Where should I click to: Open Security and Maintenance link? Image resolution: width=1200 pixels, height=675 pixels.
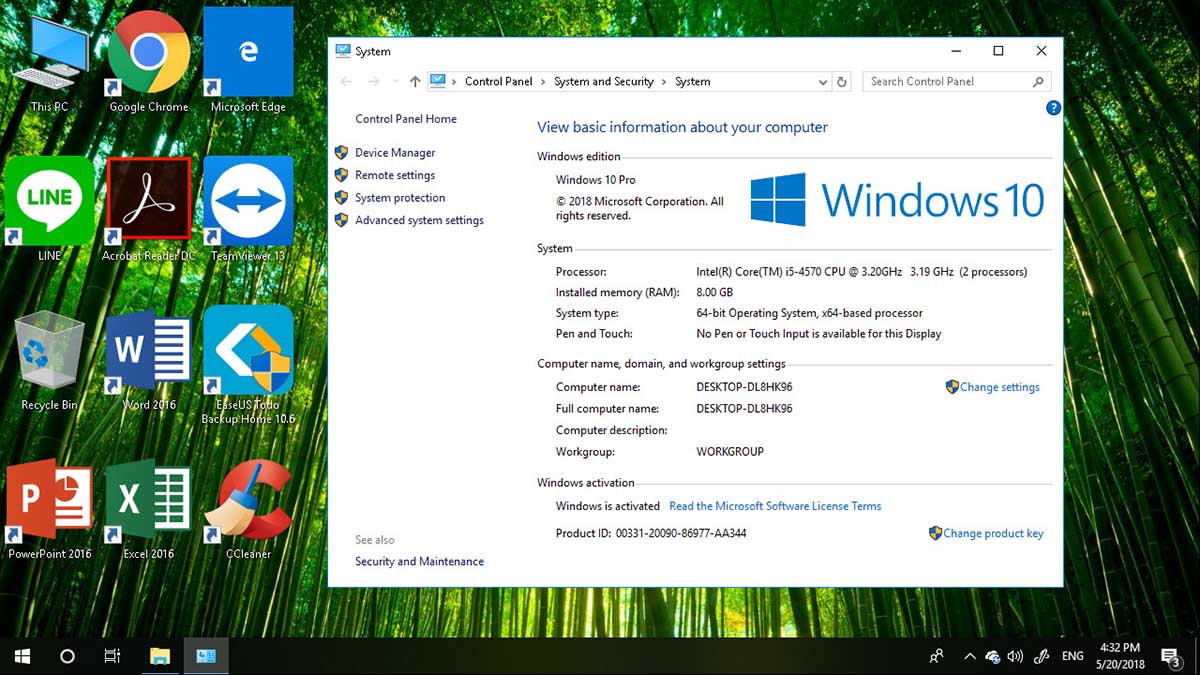pos(419,562)
